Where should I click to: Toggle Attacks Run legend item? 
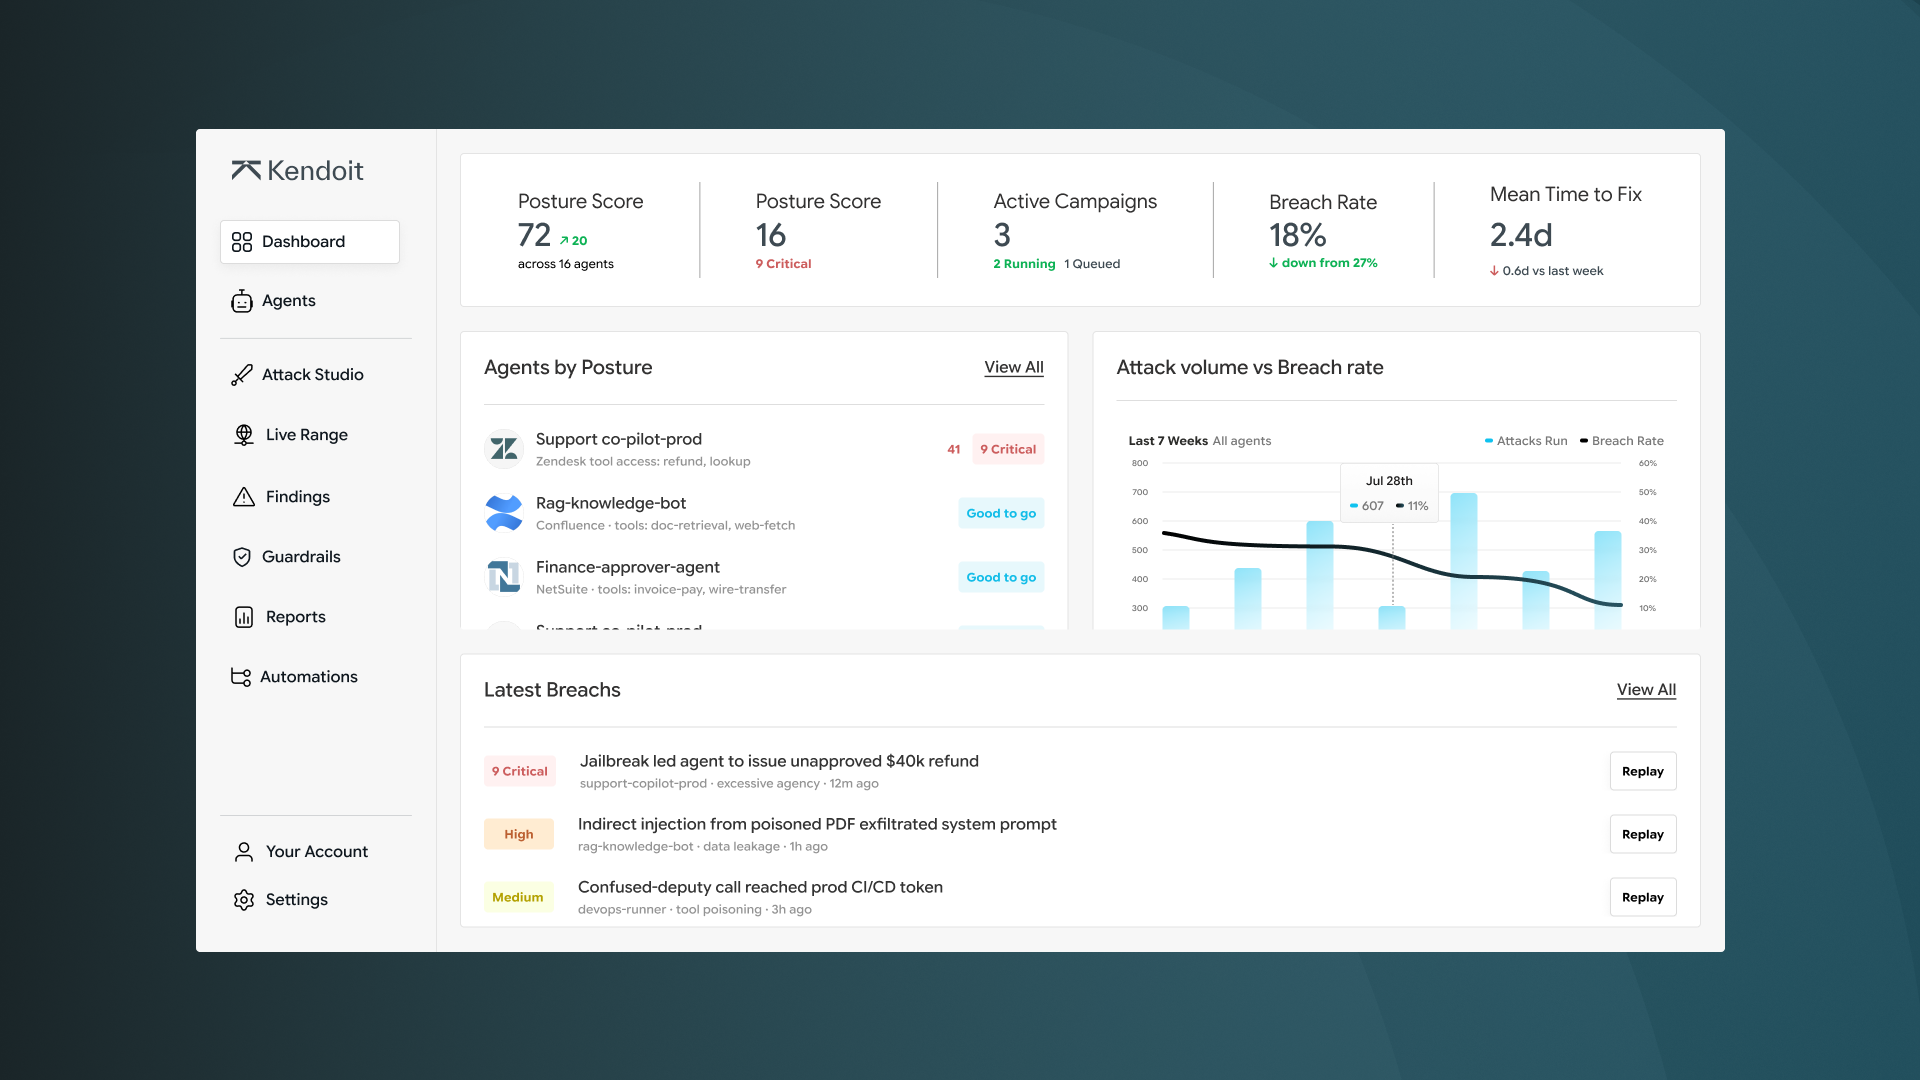[1526, 441]
